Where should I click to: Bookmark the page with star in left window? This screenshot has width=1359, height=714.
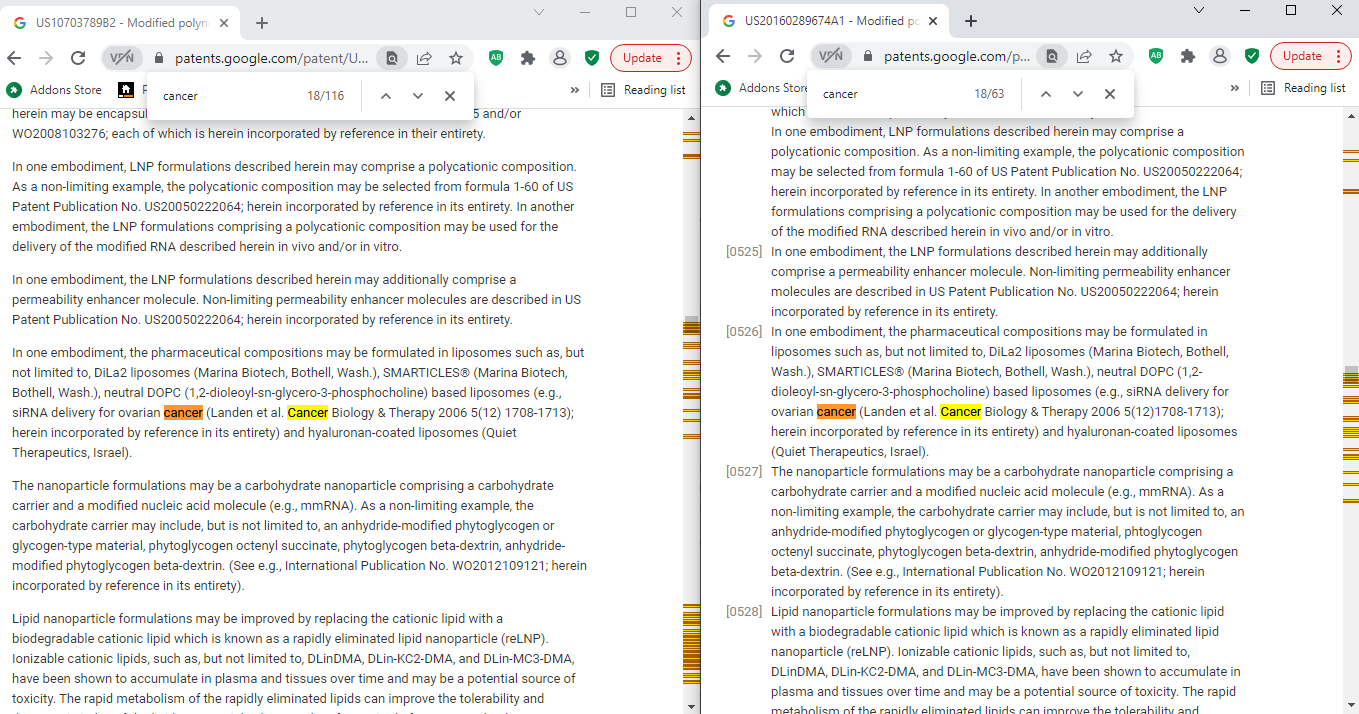[456, 58]
